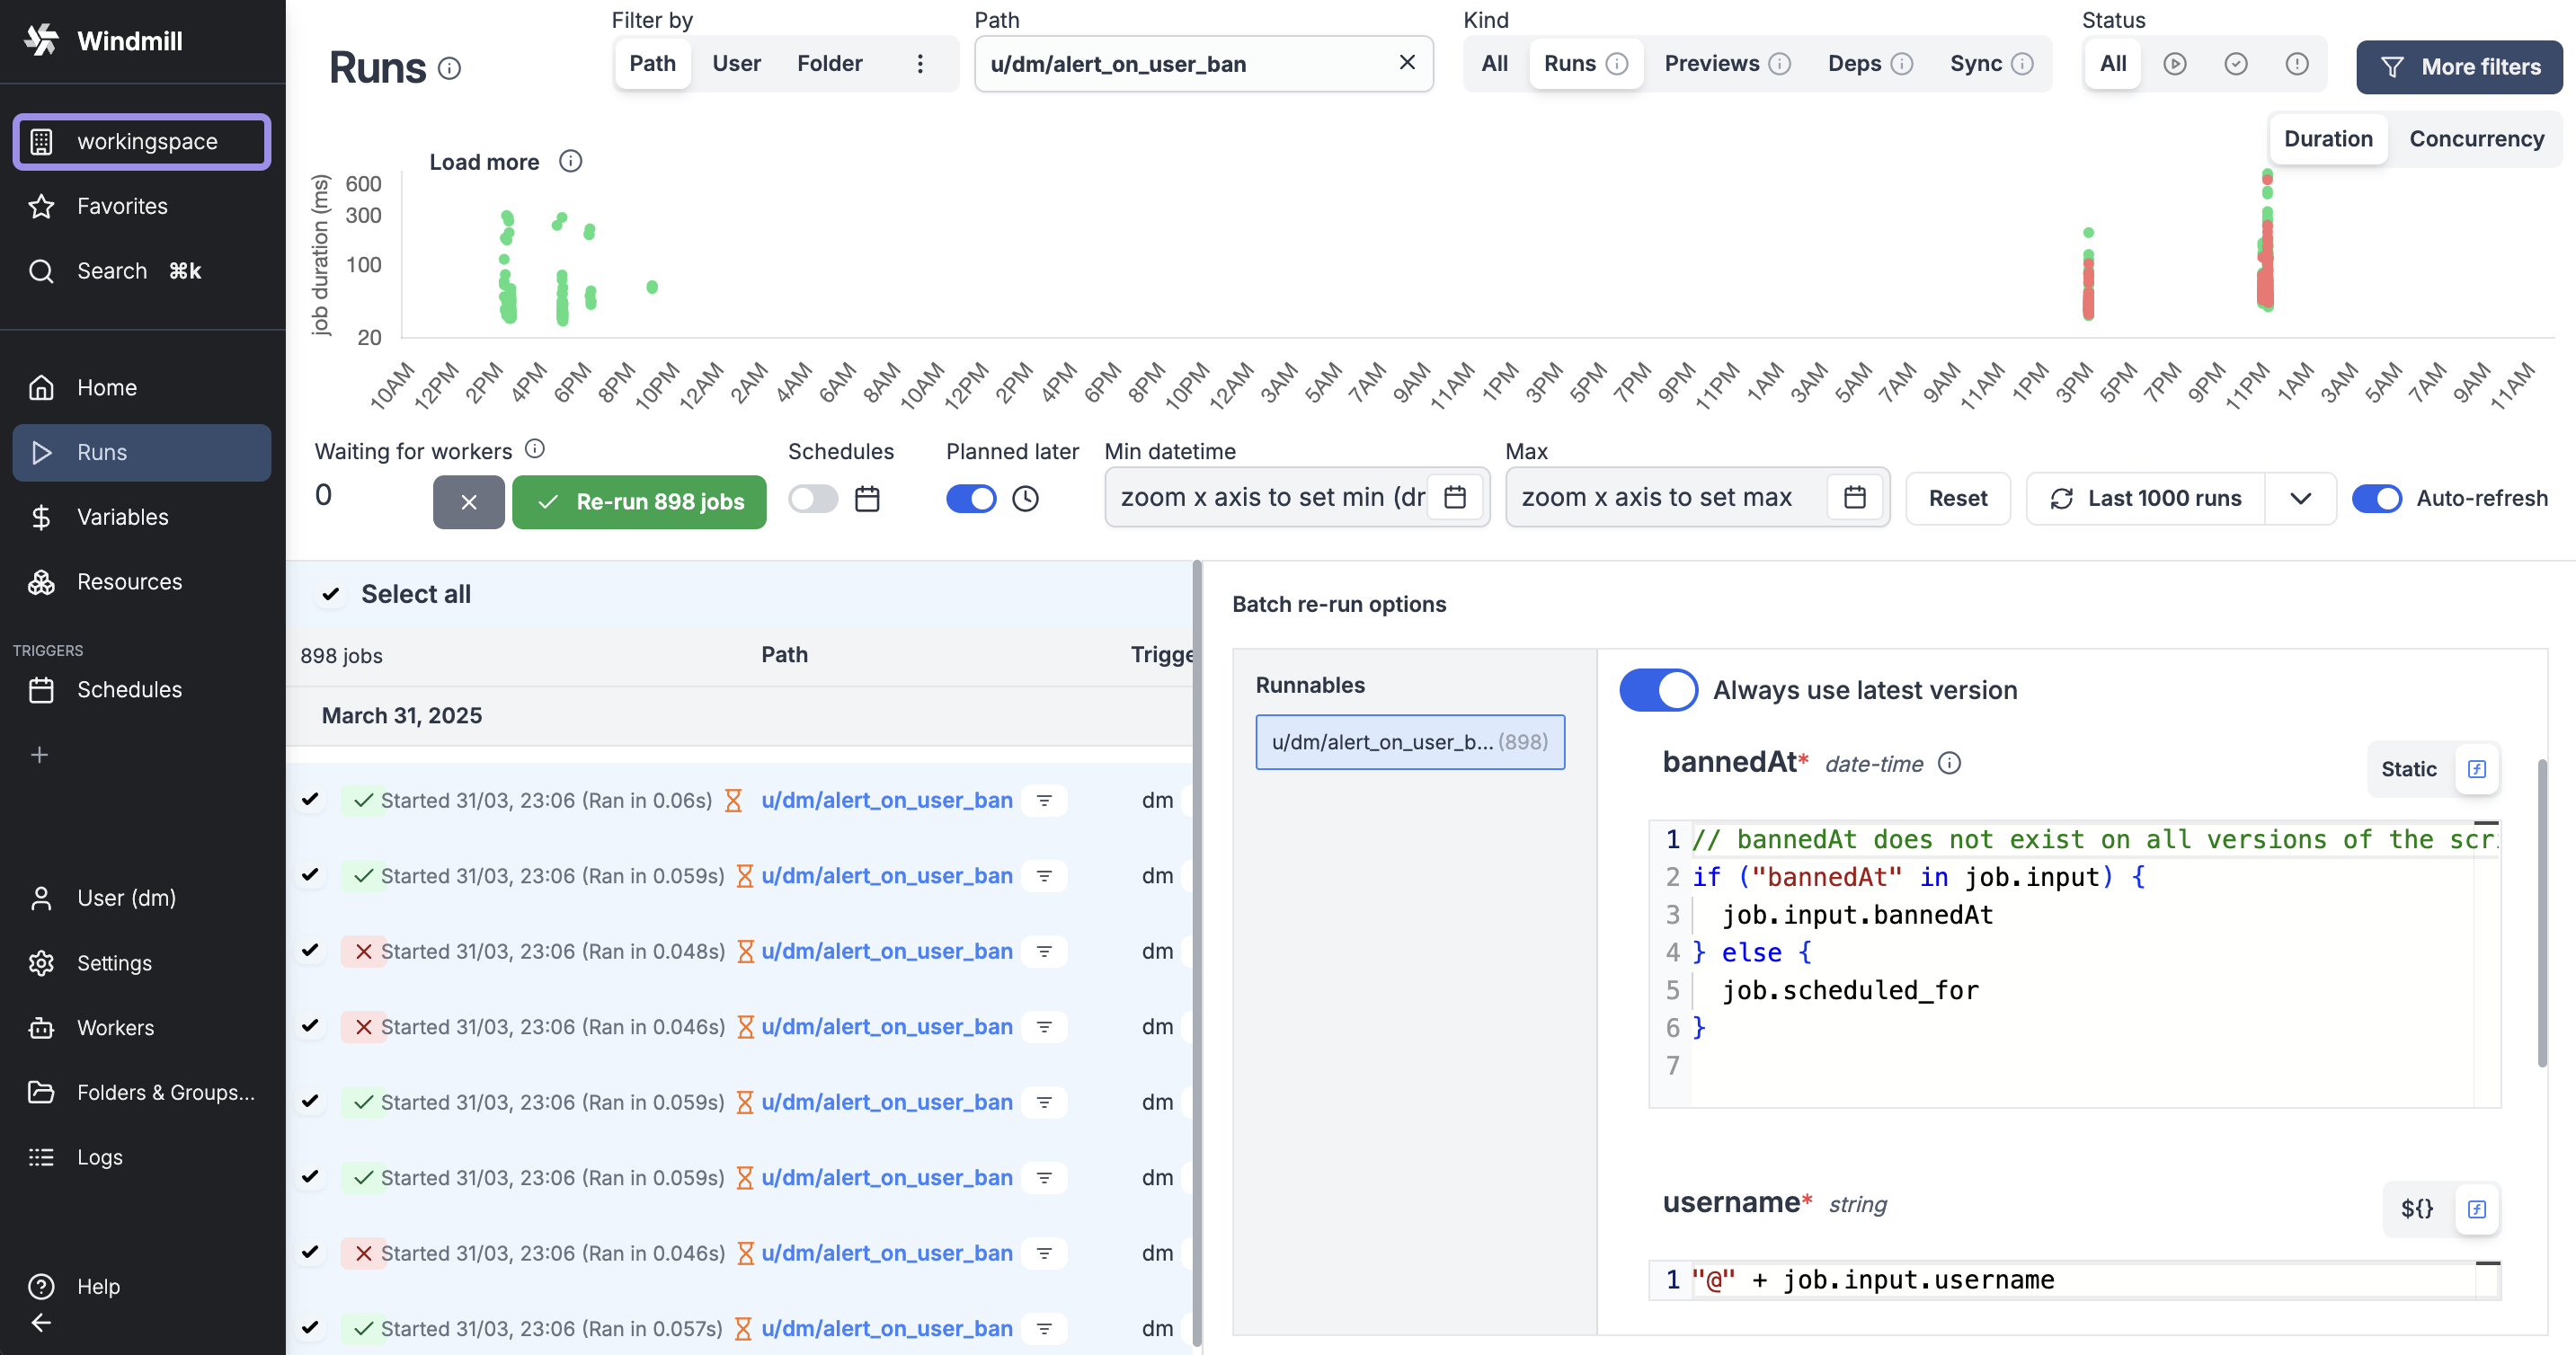Open Search from the sidebar
The image size is (2576, 1355).
[111, 270]
